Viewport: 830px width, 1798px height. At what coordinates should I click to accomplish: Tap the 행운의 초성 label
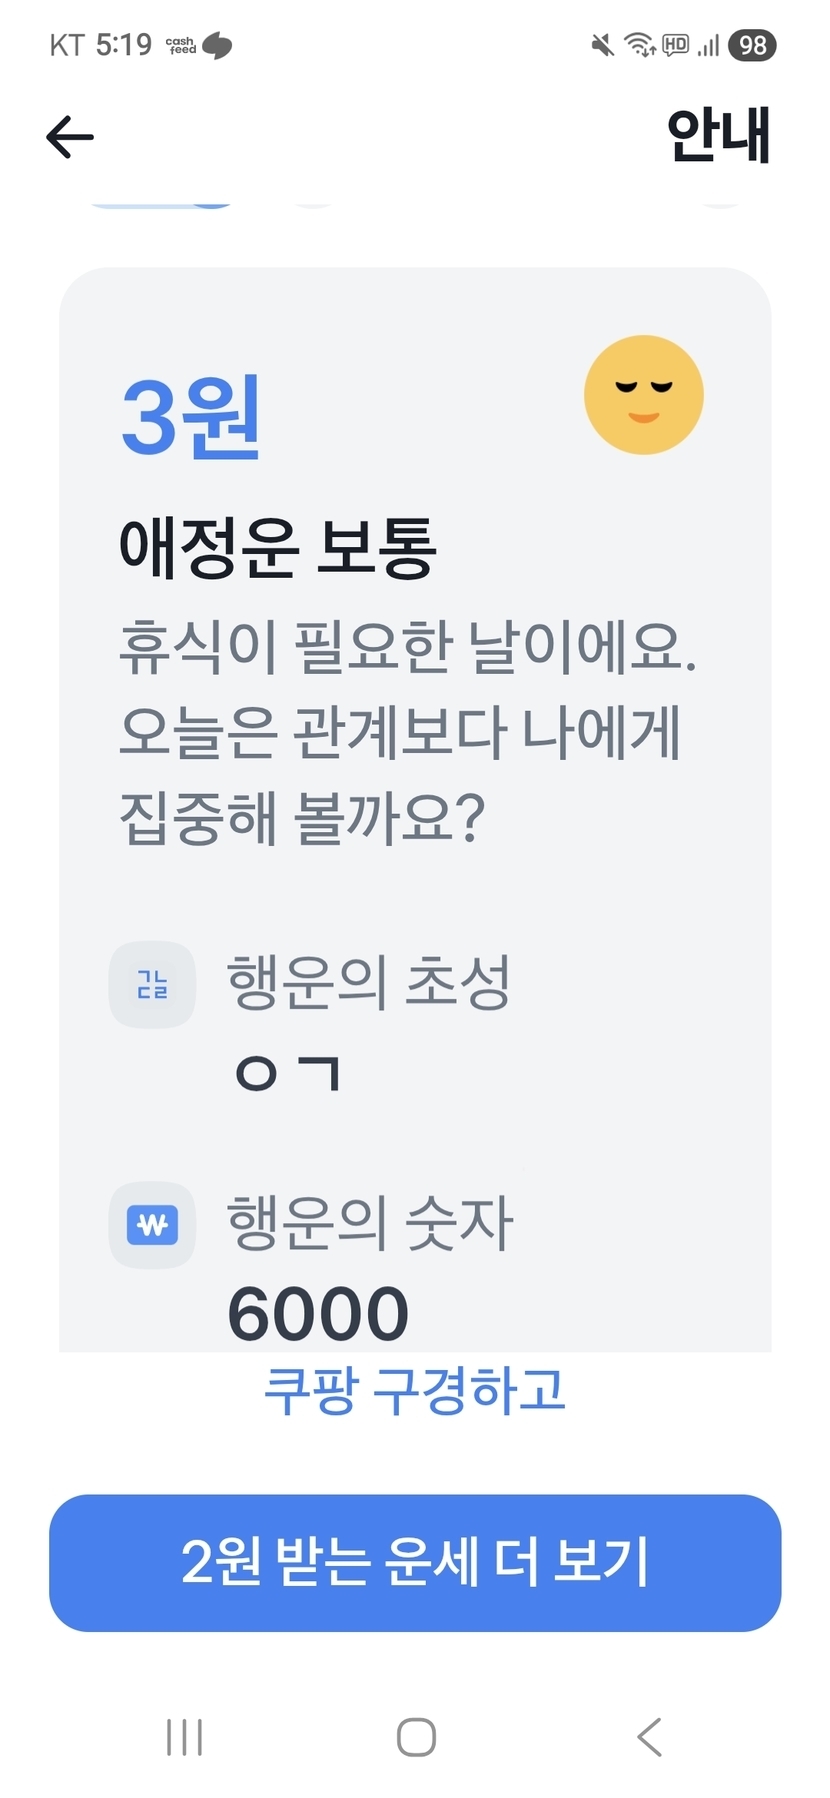368,982
